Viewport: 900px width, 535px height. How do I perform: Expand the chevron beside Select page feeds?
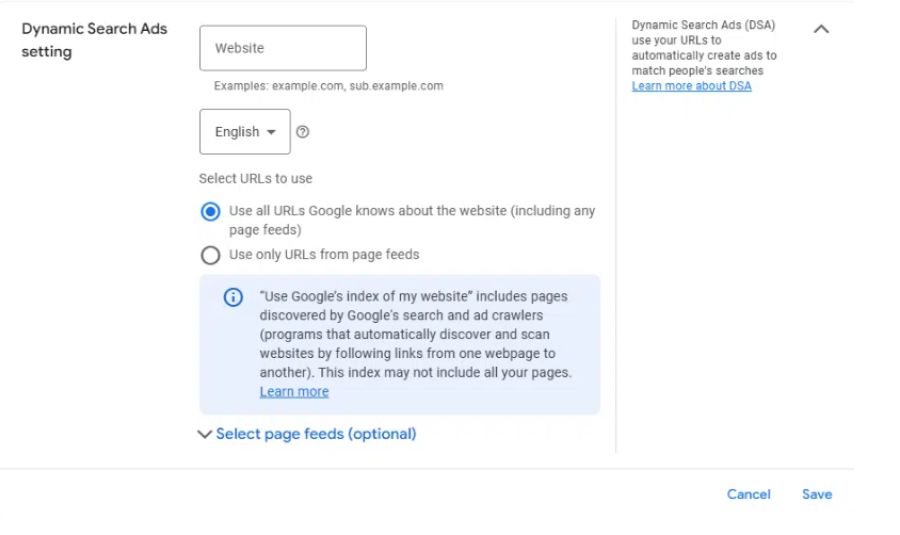click(x=205, y=434)
